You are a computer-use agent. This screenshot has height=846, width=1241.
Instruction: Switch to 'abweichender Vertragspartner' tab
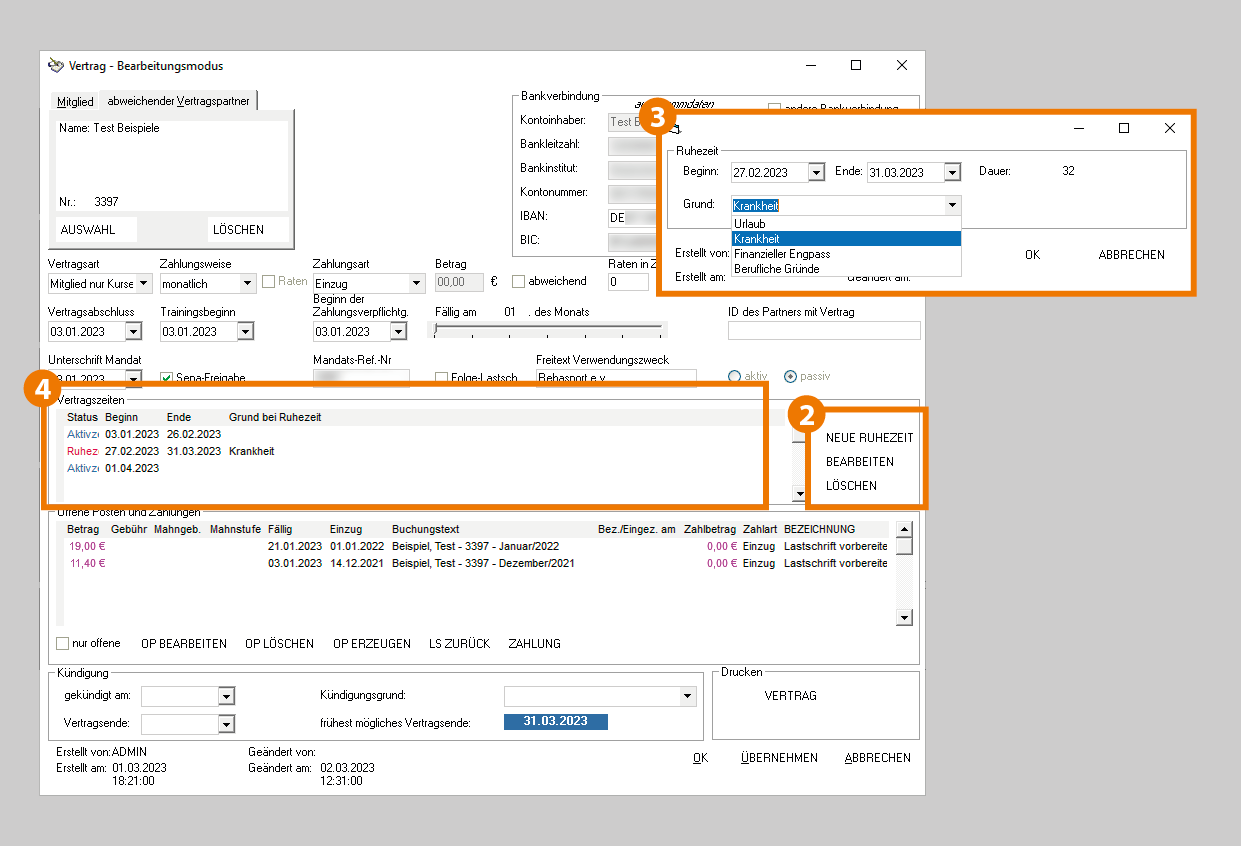[x=178, y=101]
